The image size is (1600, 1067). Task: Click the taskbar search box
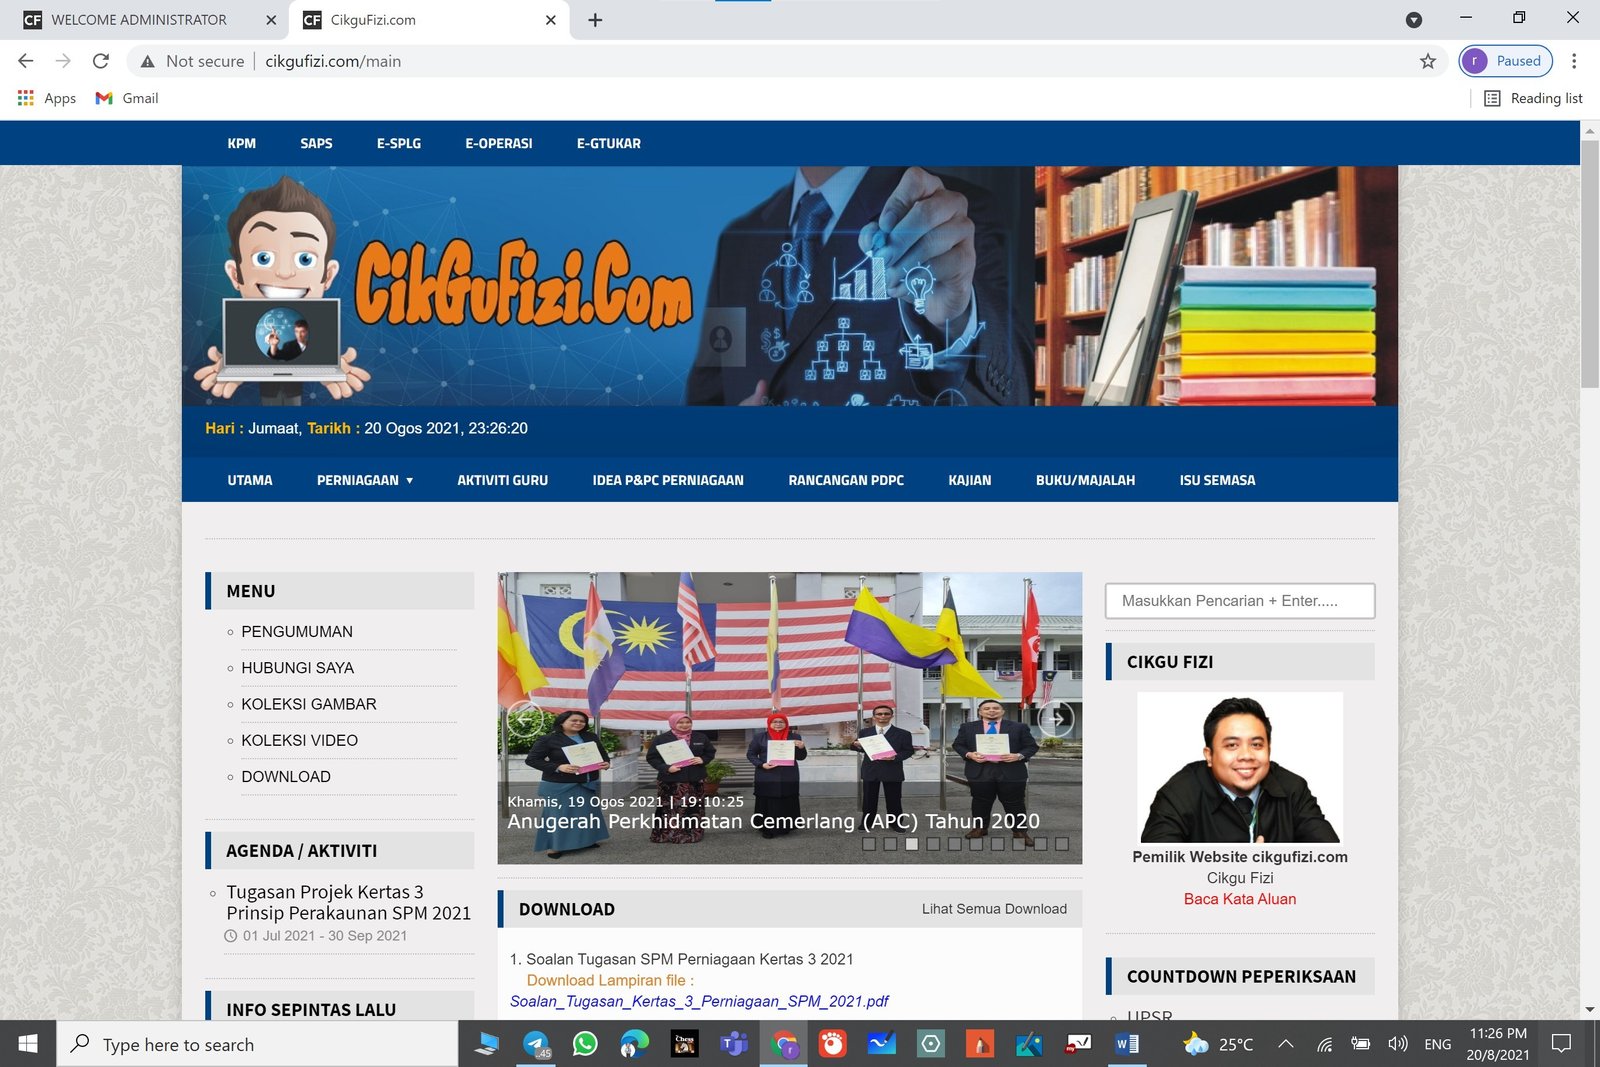[257, 1044]
